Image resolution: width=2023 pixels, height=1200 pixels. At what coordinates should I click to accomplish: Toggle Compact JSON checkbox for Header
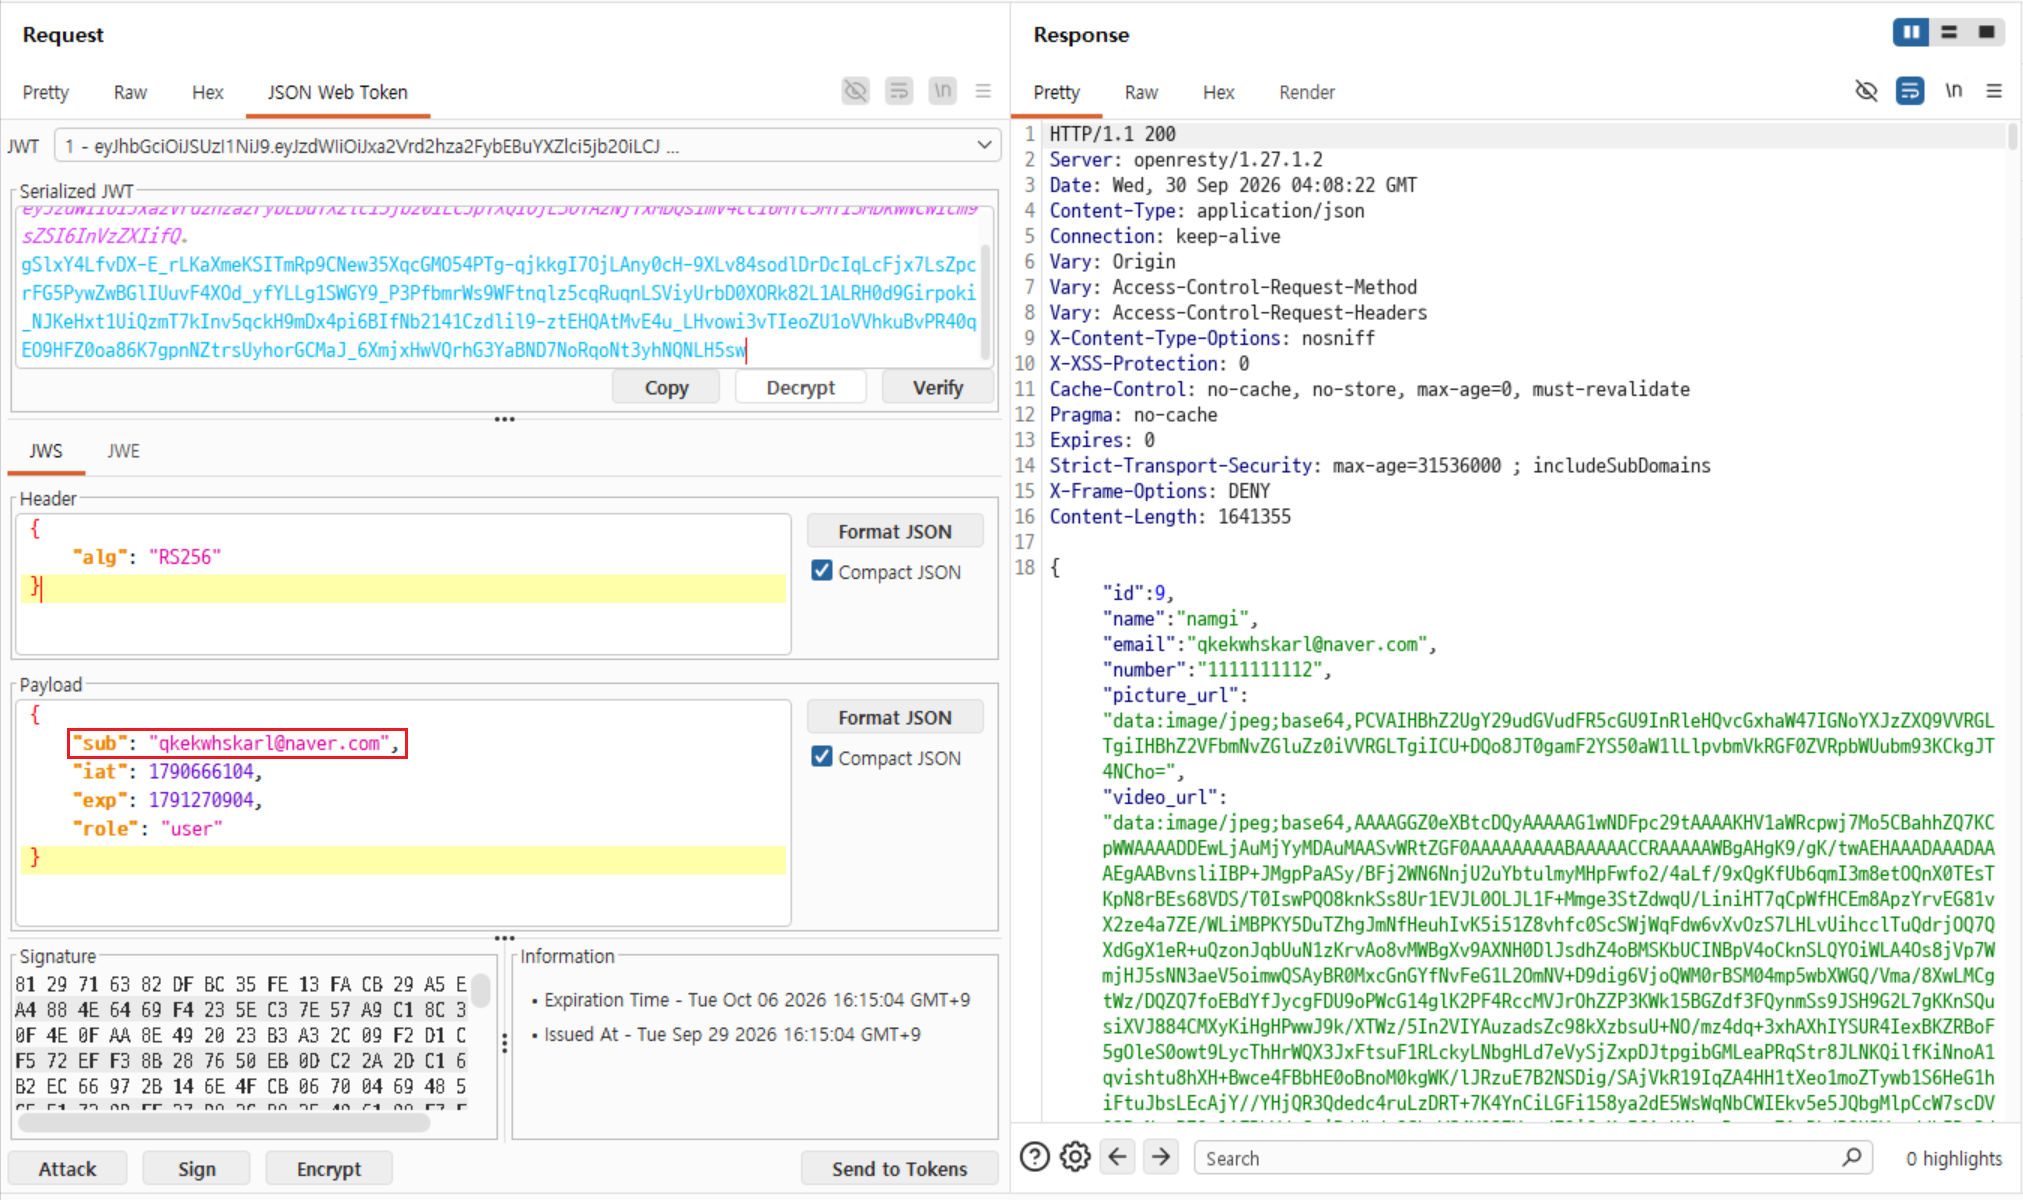click(x=822, y=570)
